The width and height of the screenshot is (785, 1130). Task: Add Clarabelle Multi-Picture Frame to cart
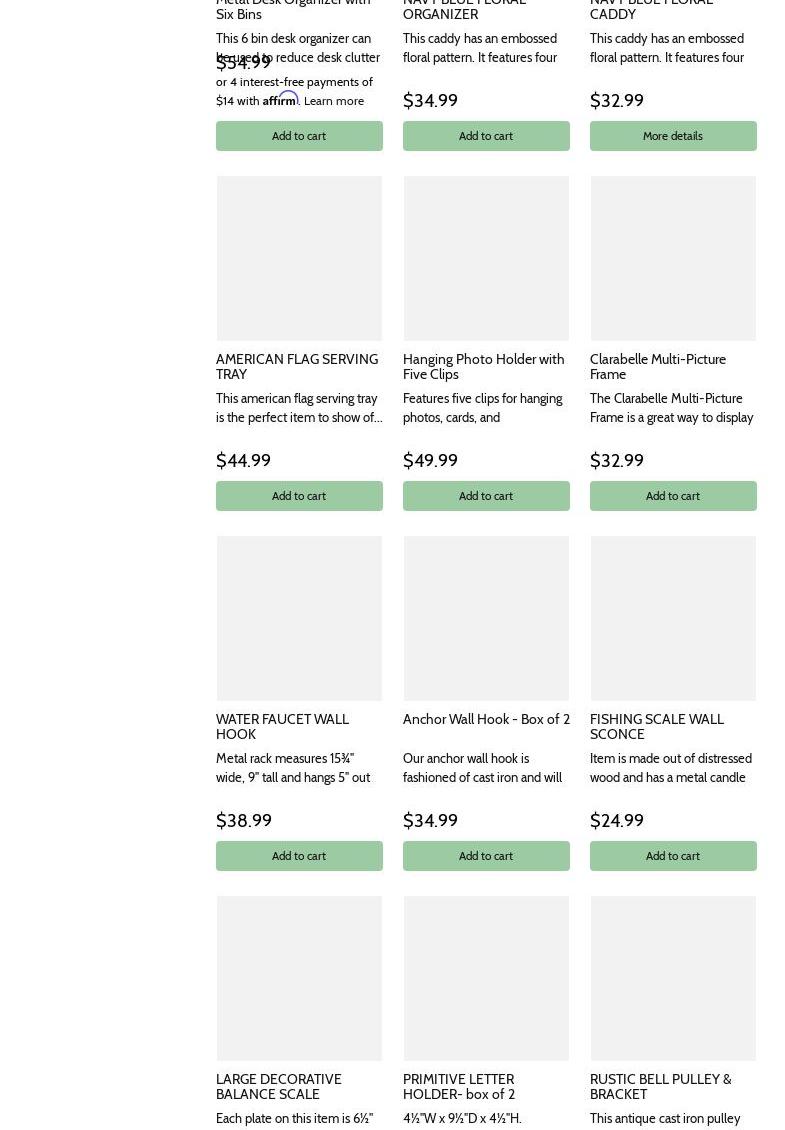pos(672,496)
